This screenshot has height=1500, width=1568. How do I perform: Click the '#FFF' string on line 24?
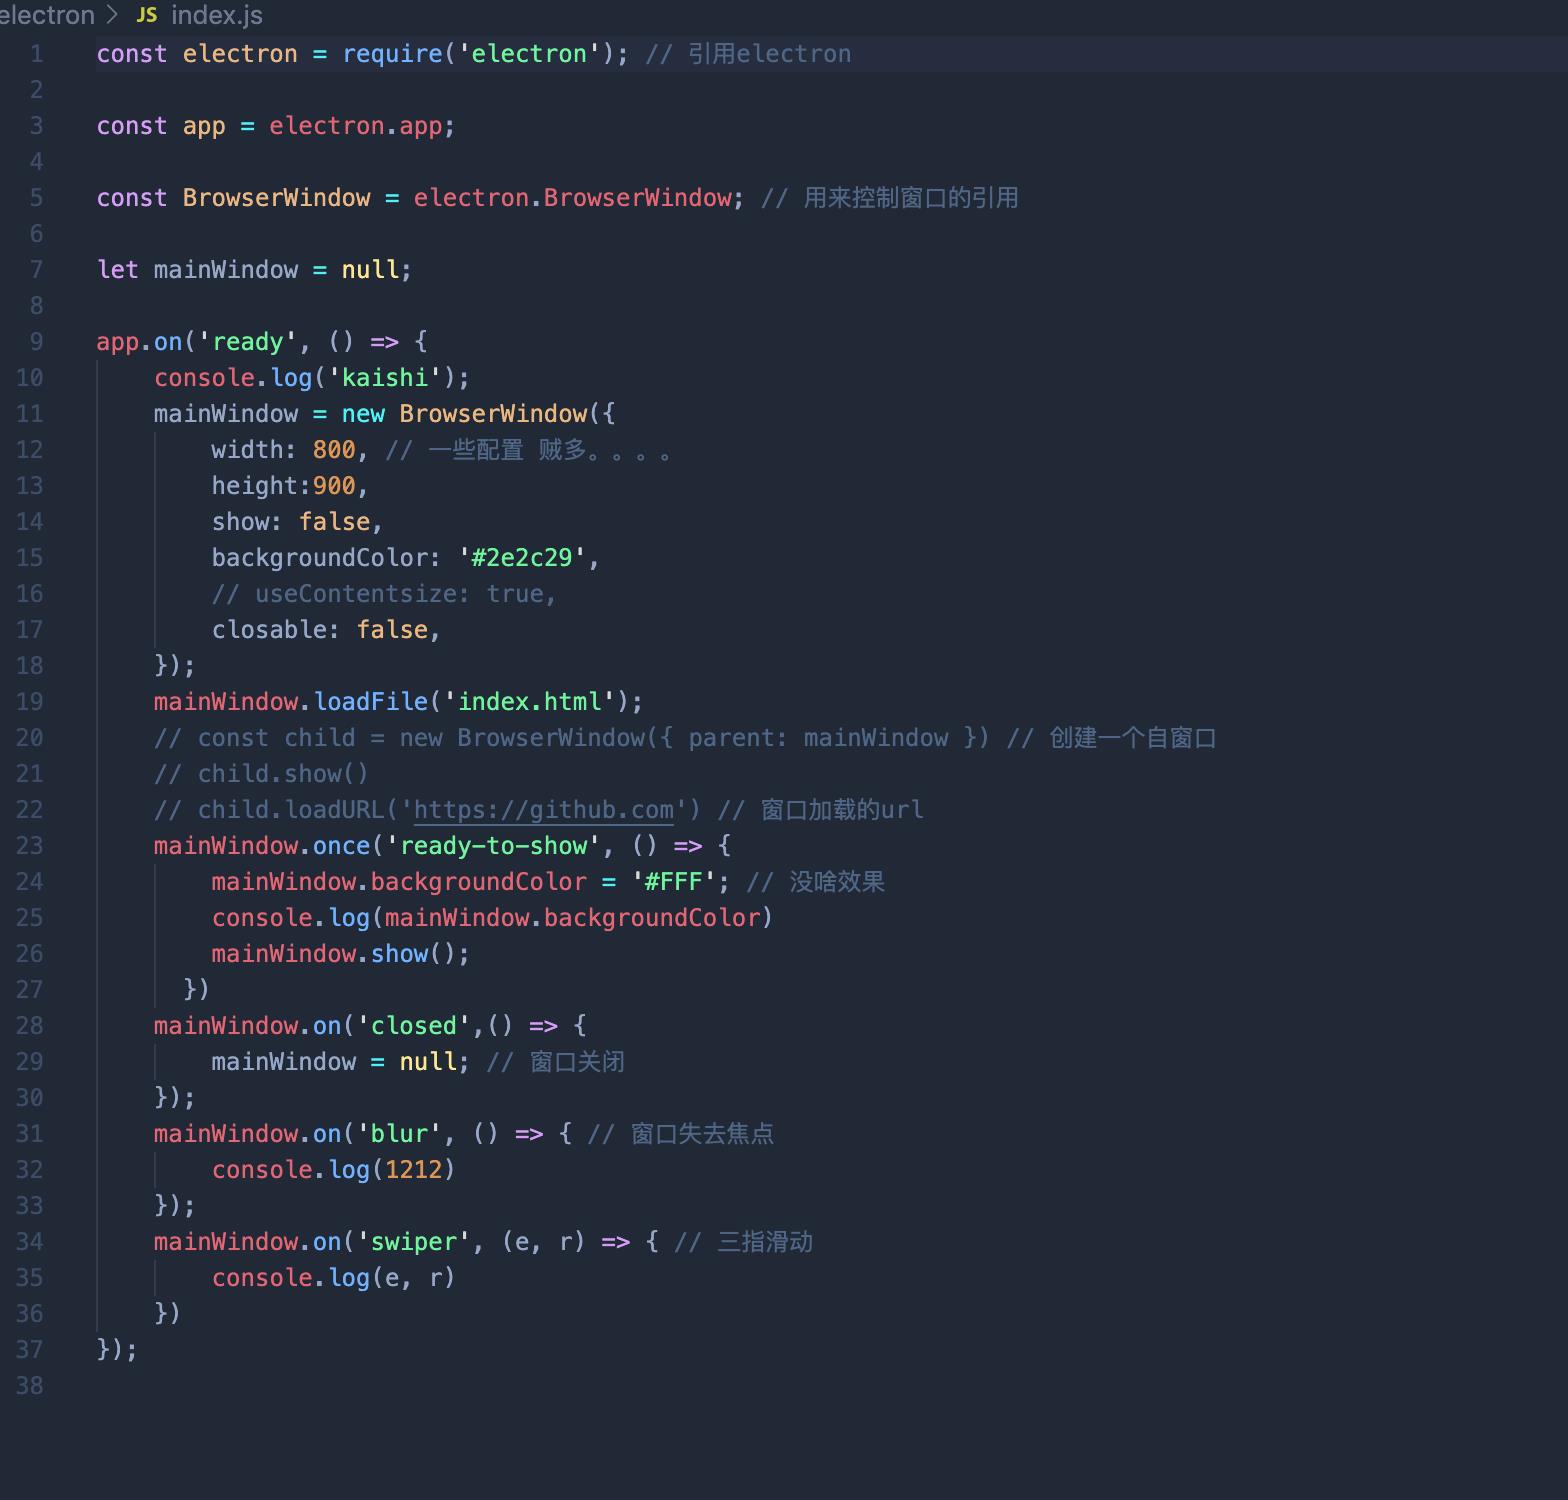pyautogui.click(x=674, y=882)
